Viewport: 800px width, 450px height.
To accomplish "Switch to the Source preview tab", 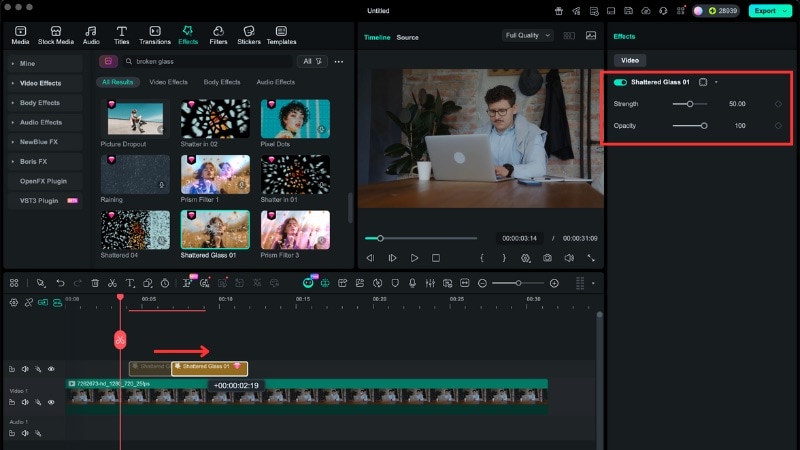I will pyautogui.click(x=407, y=37).
